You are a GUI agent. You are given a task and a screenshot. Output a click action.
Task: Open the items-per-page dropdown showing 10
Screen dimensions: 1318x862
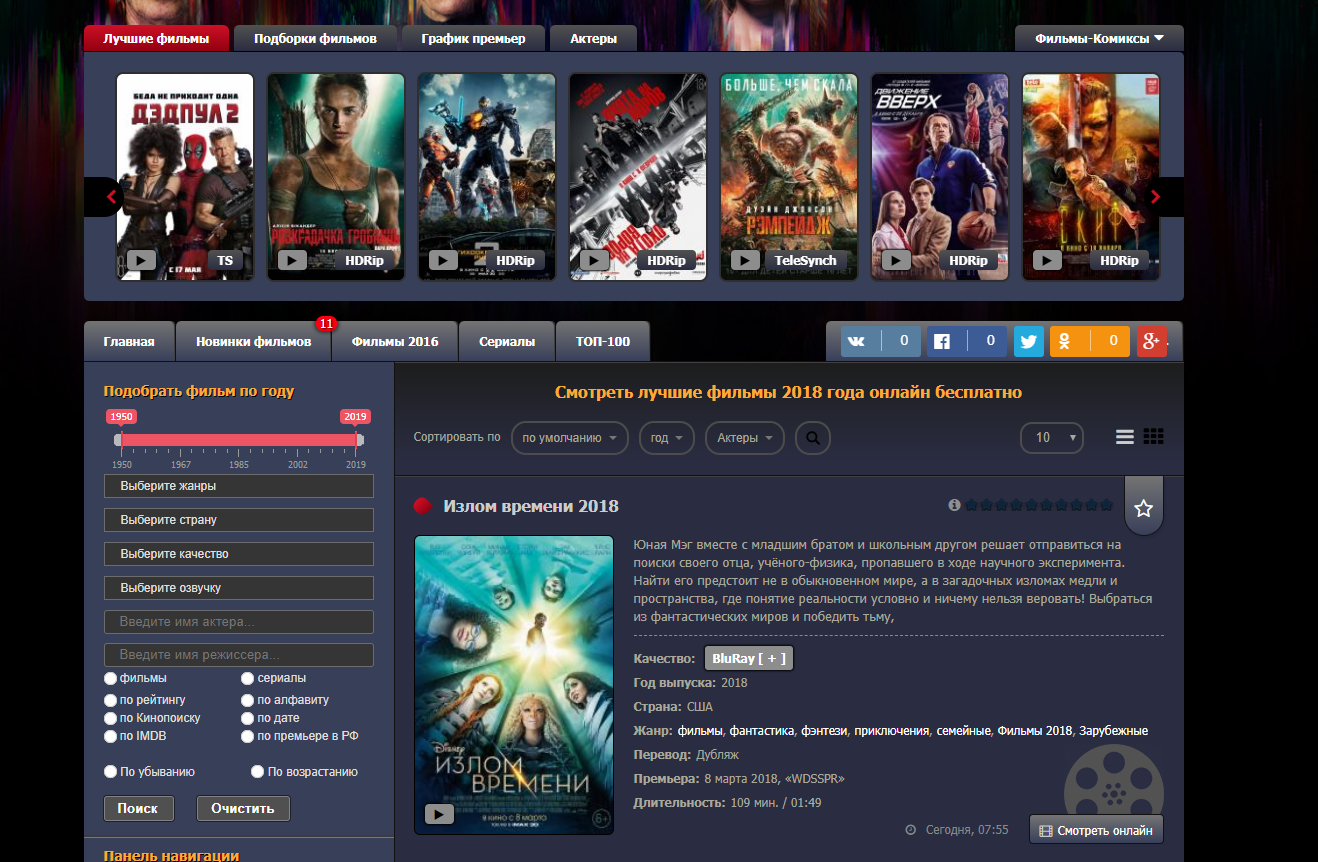pos(1052,438)
